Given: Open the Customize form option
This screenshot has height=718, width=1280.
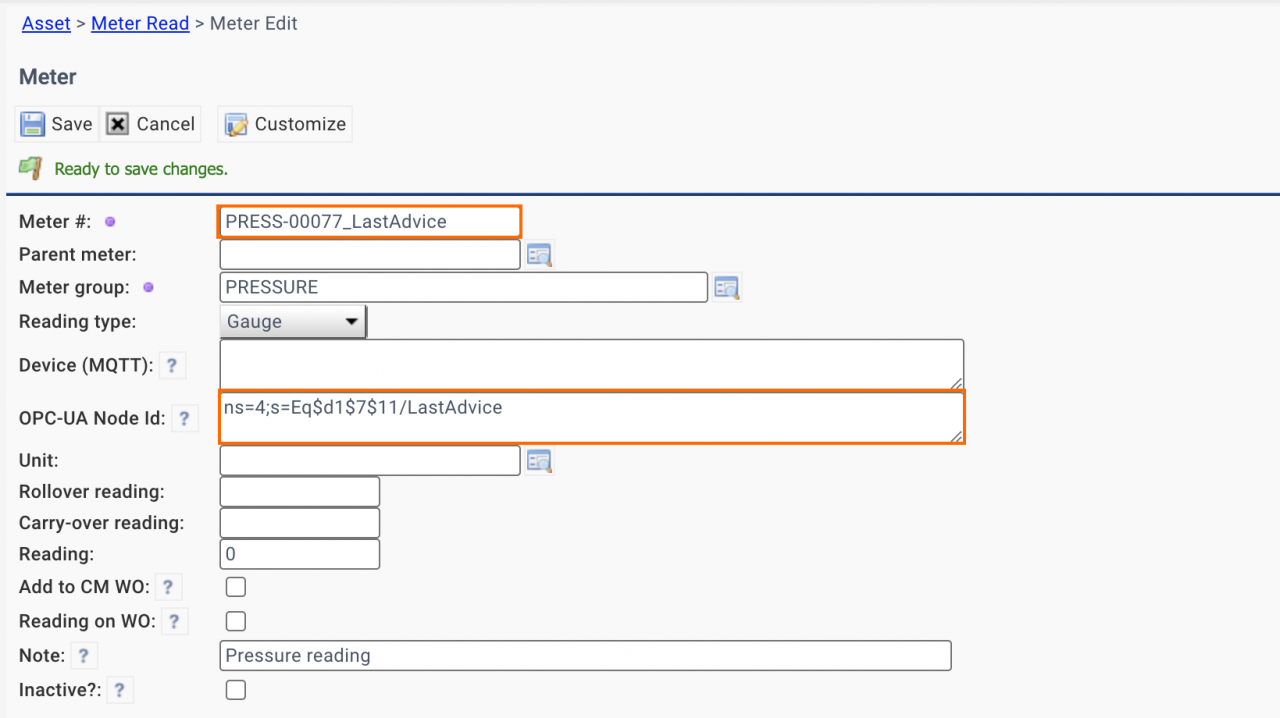Looking at the screenshot, I should pyautogui.click(x=285, y=124).
